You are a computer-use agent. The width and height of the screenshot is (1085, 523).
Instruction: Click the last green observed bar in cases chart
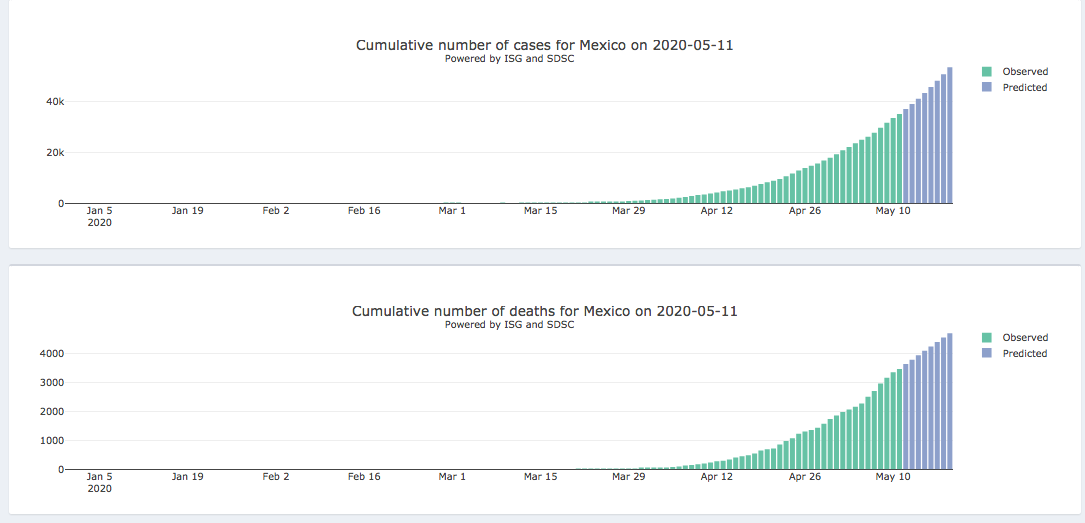point(899,165)
